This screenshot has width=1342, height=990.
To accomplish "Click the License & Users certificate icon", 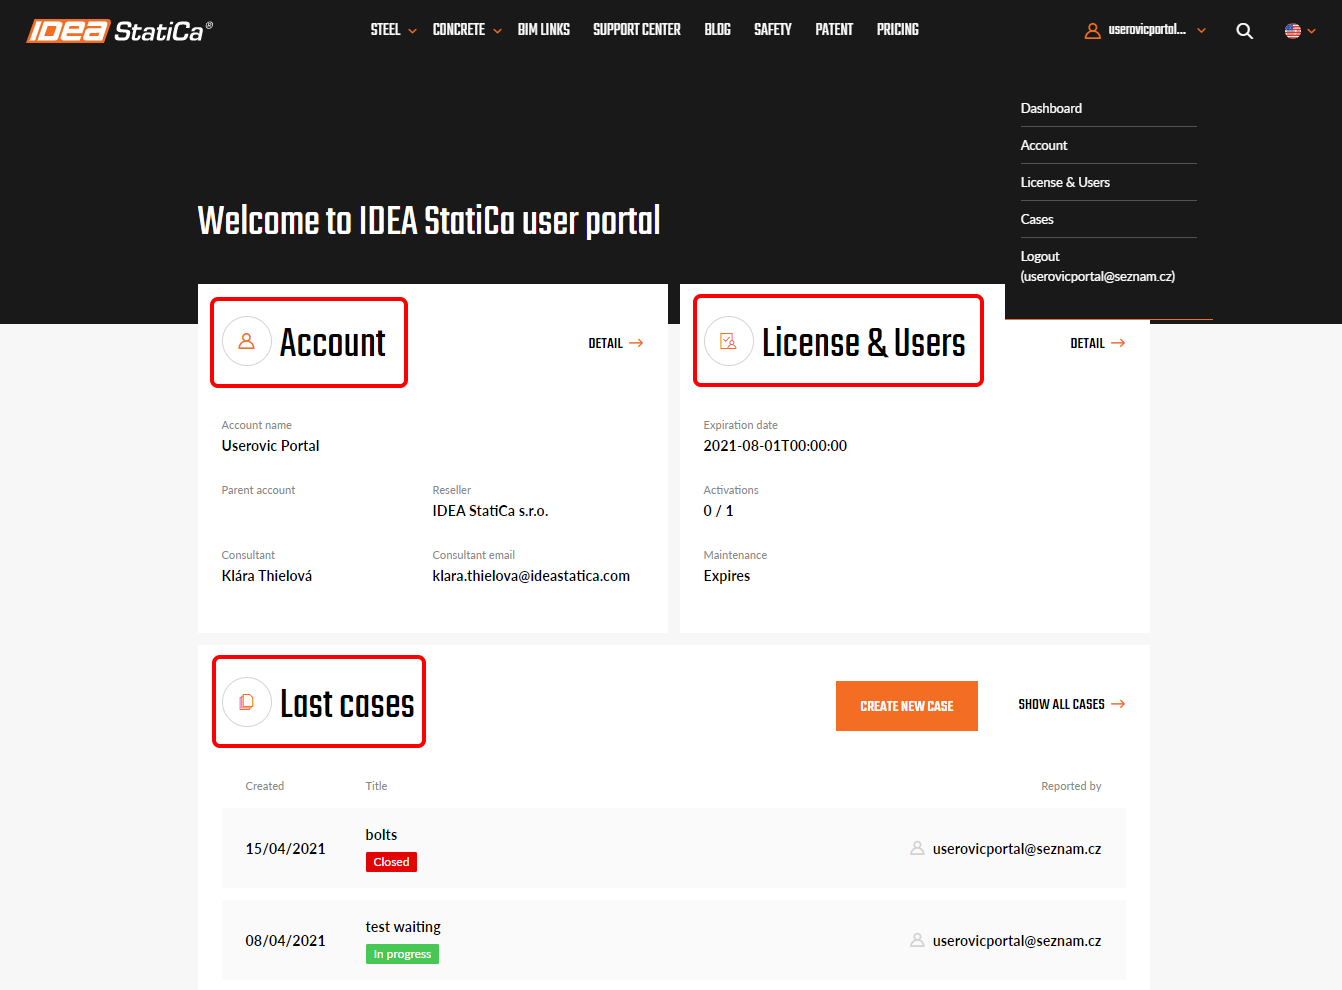I will (x=728, y=342).
